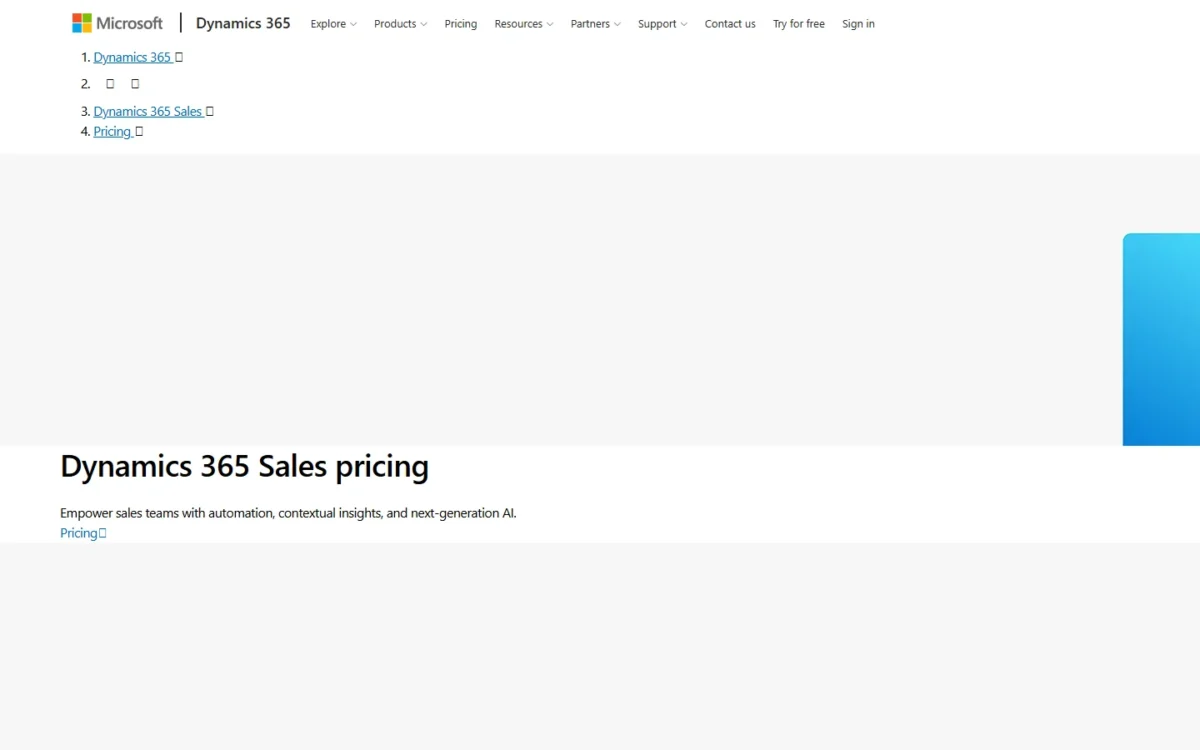
Task: Select Try for free in header
Action: pos(799,24)
